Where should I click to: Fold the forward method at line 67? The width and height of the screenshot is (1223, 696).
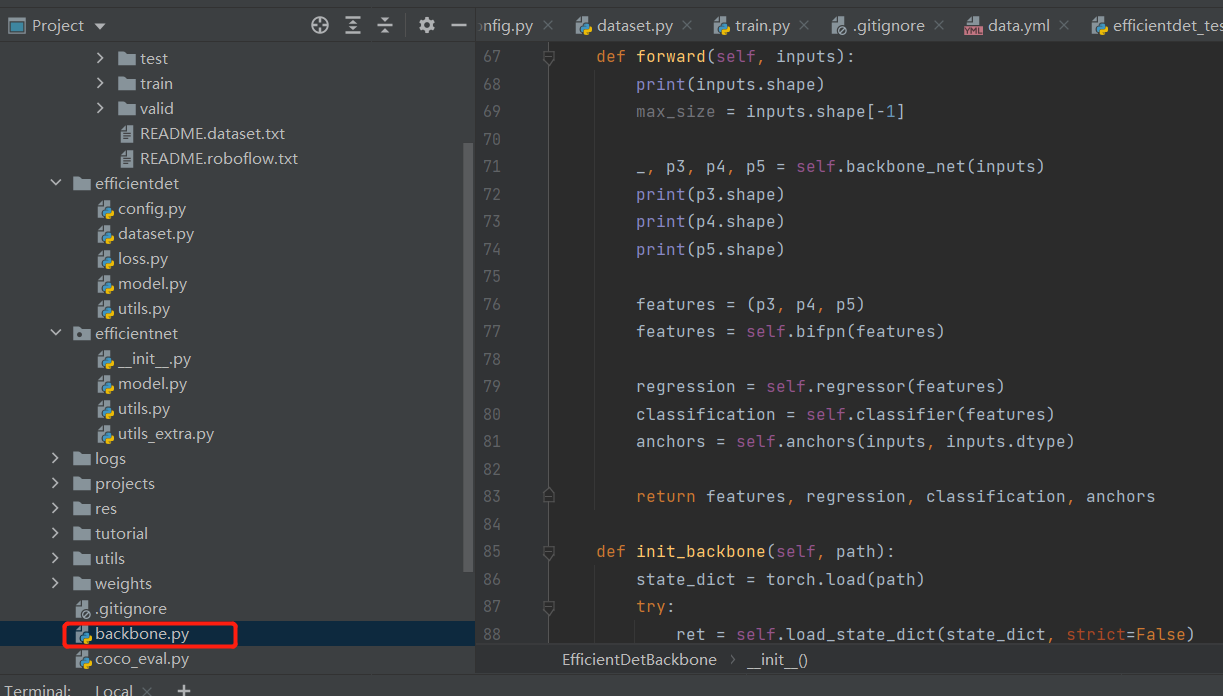548,57
